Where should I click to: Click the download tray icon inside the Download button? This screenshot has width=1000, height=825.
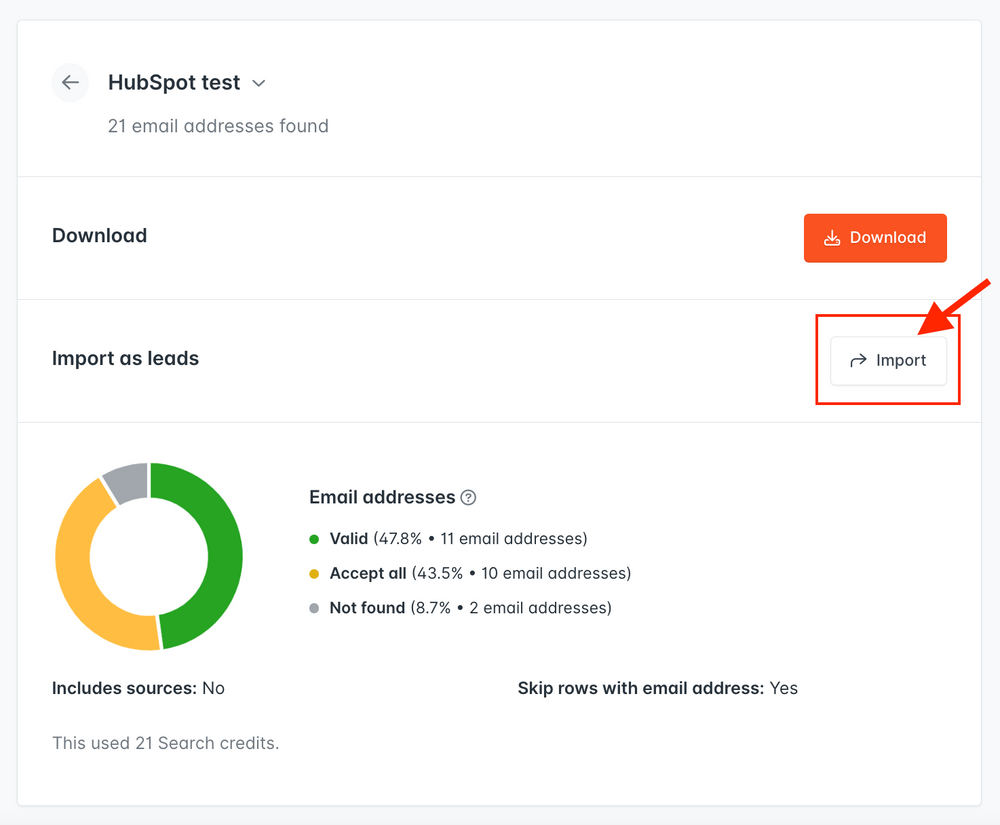832,238
